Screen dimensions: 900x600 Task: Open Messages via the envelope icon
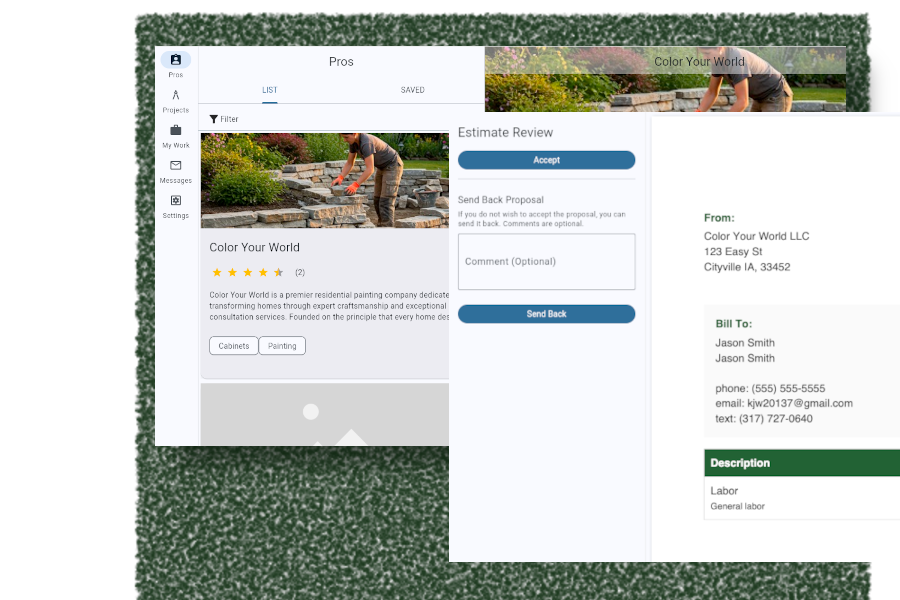[175, 166]
